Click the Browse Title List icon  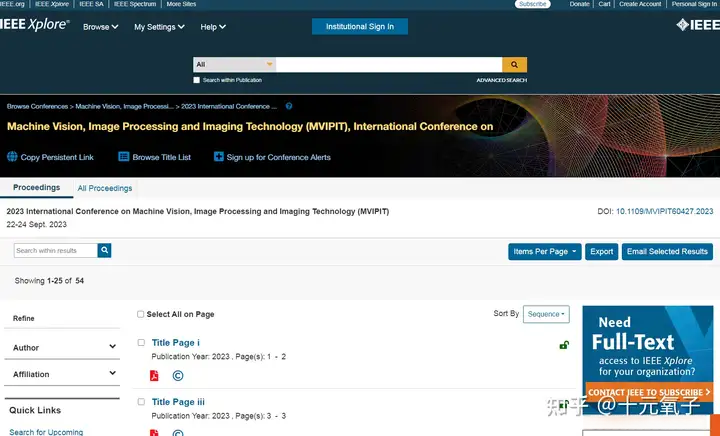click(x=124, y=157)
